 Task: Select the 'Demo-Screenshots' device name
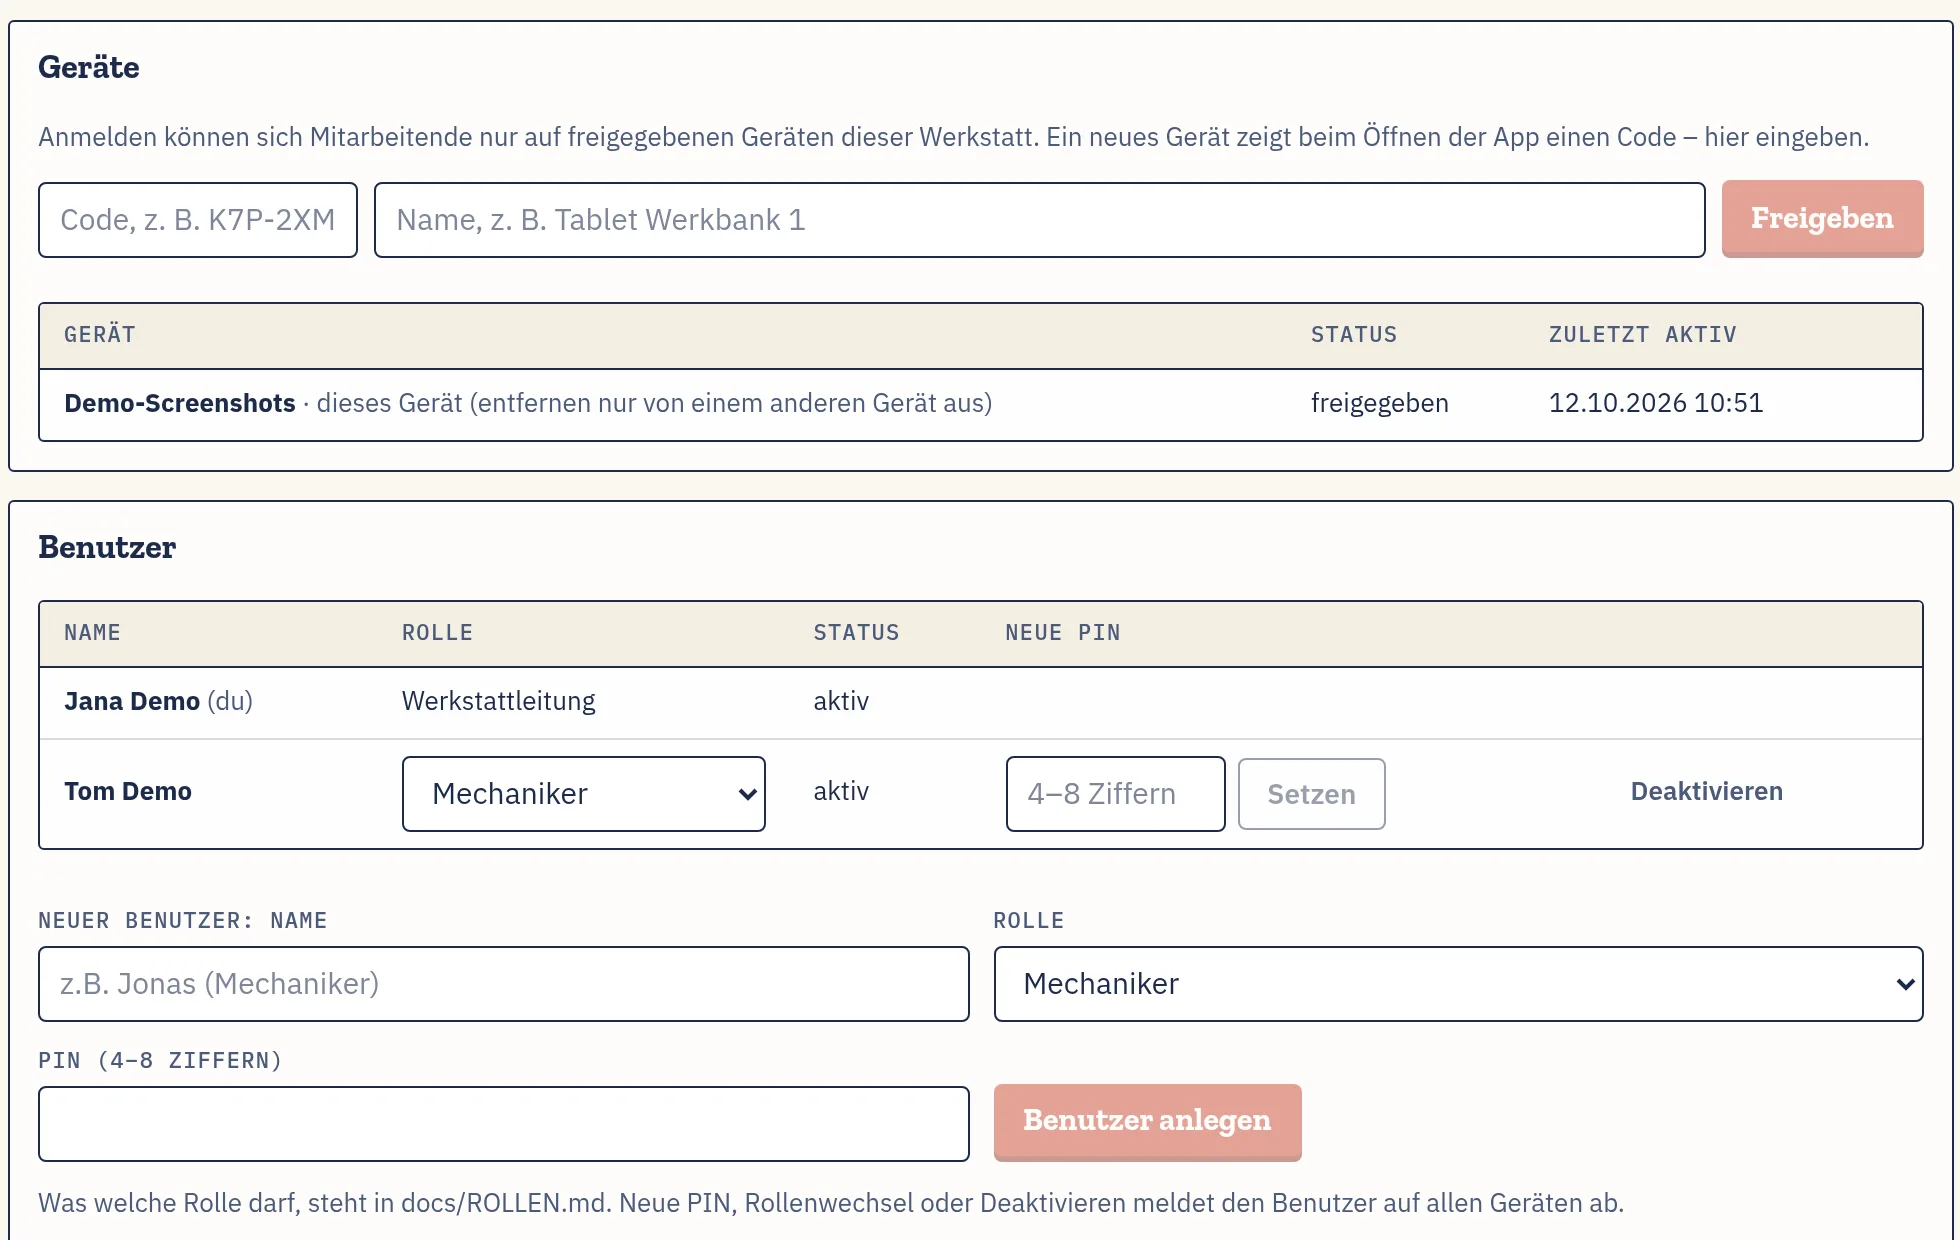click(180, 403)
